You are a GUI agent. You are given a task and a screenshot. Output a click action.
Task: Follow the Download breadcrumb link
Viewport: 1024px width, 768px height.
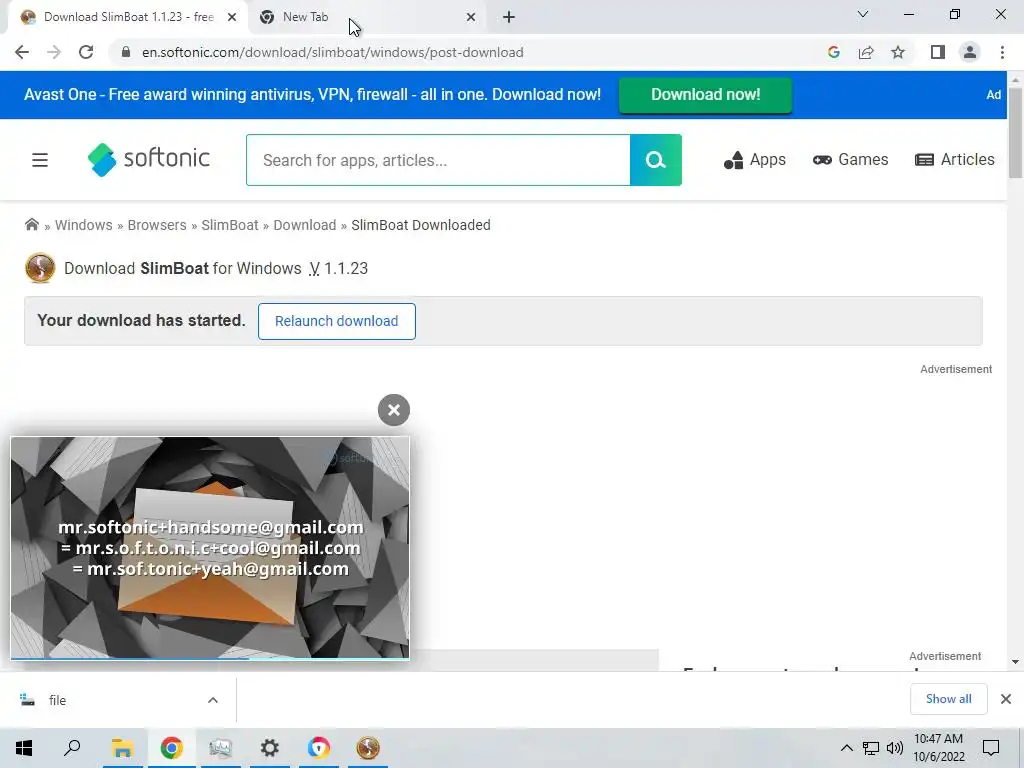304,225
